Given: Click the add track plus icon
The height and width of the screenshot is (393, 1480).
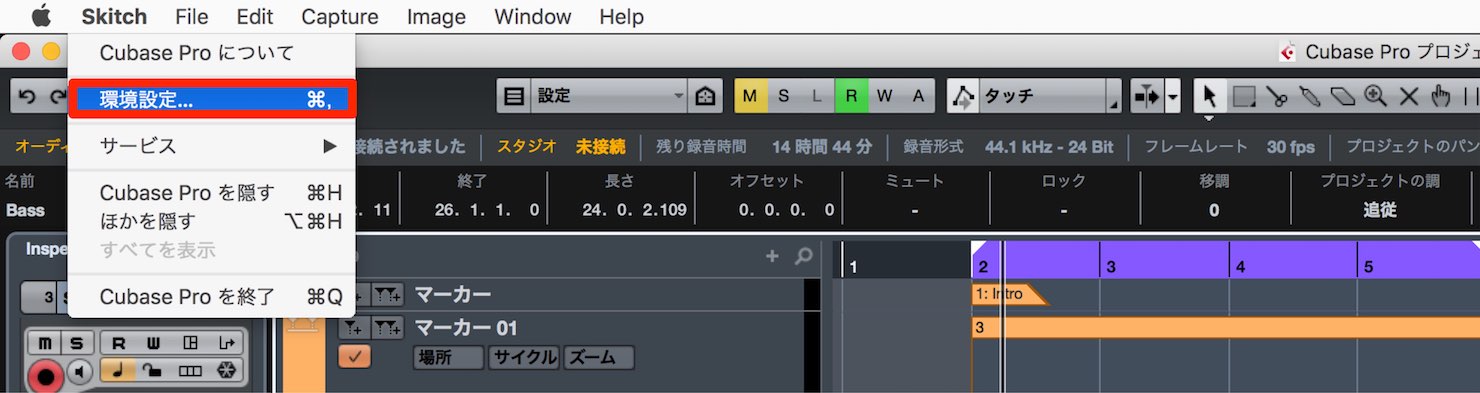Looking at the screenshot, I should [772, 257].
